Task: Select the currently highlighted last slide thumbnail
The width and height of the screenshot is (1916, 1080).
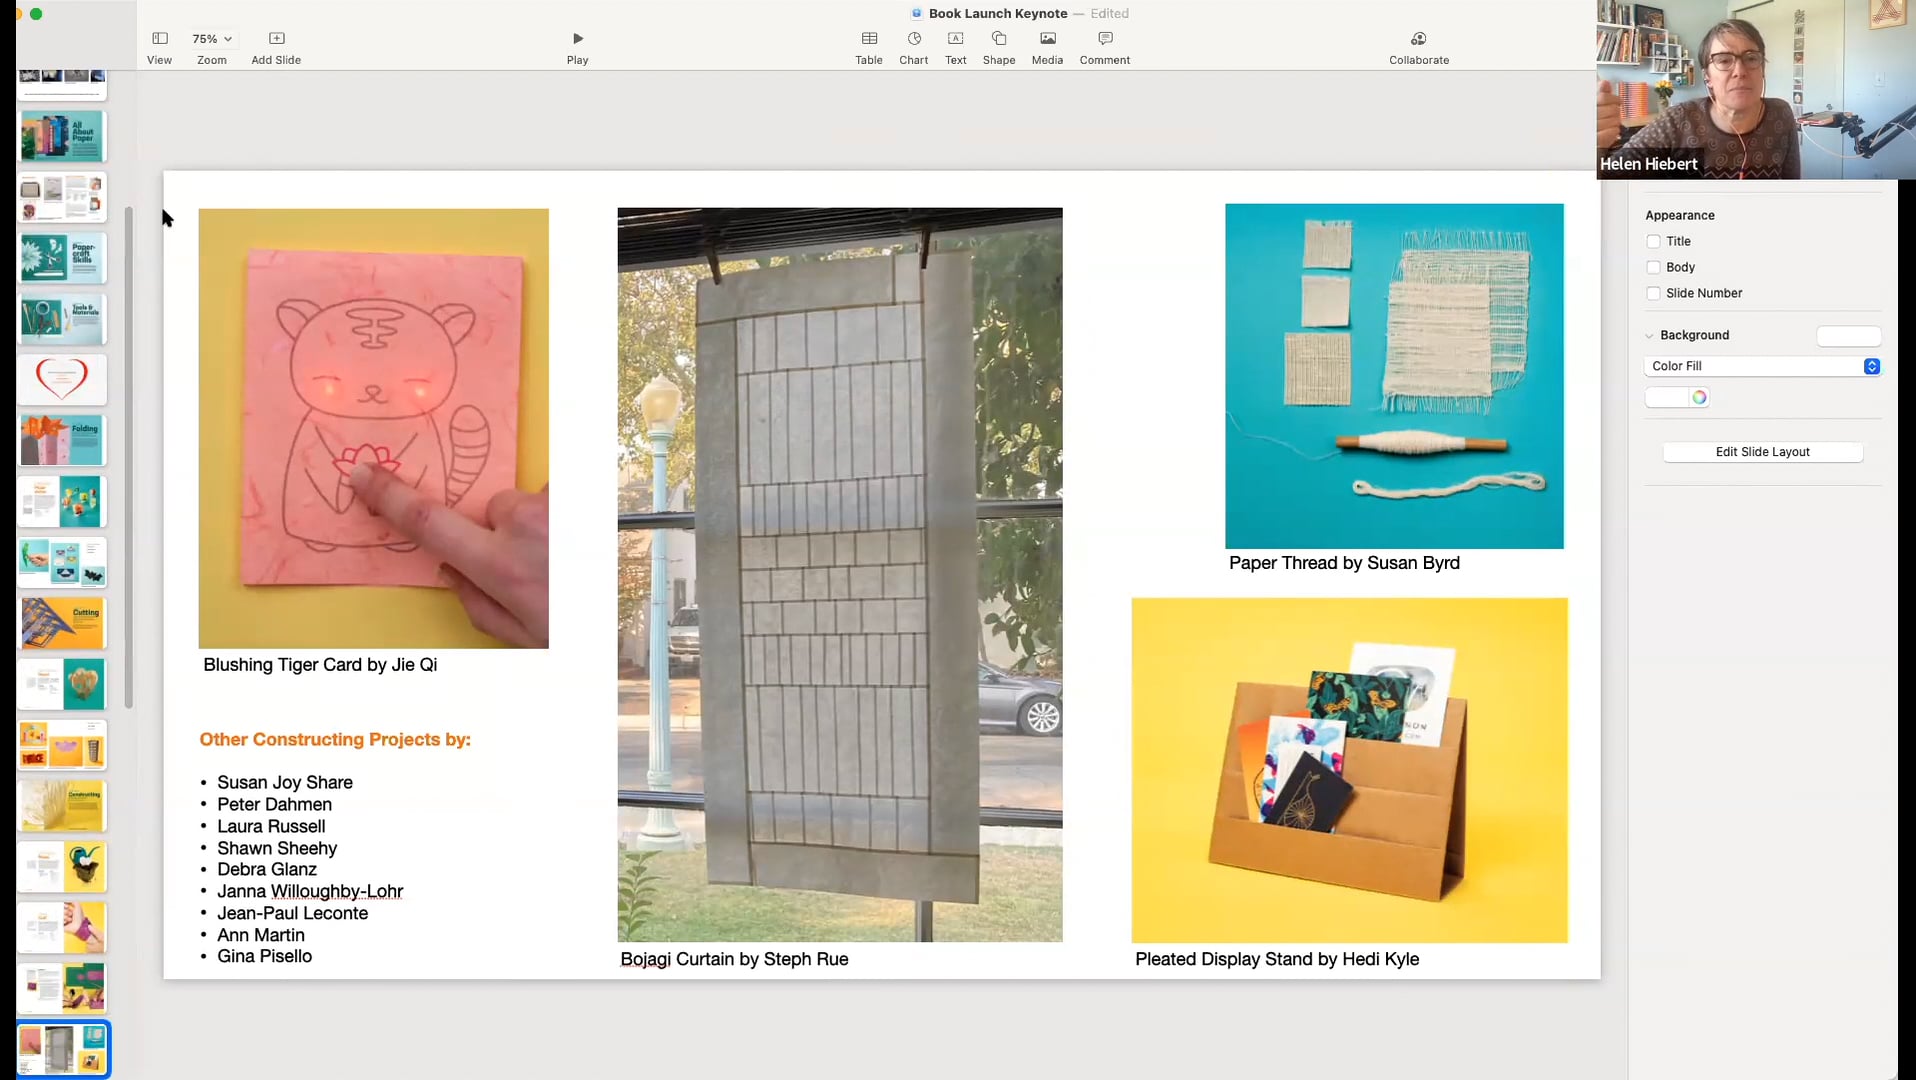Action: [62, 1050]
